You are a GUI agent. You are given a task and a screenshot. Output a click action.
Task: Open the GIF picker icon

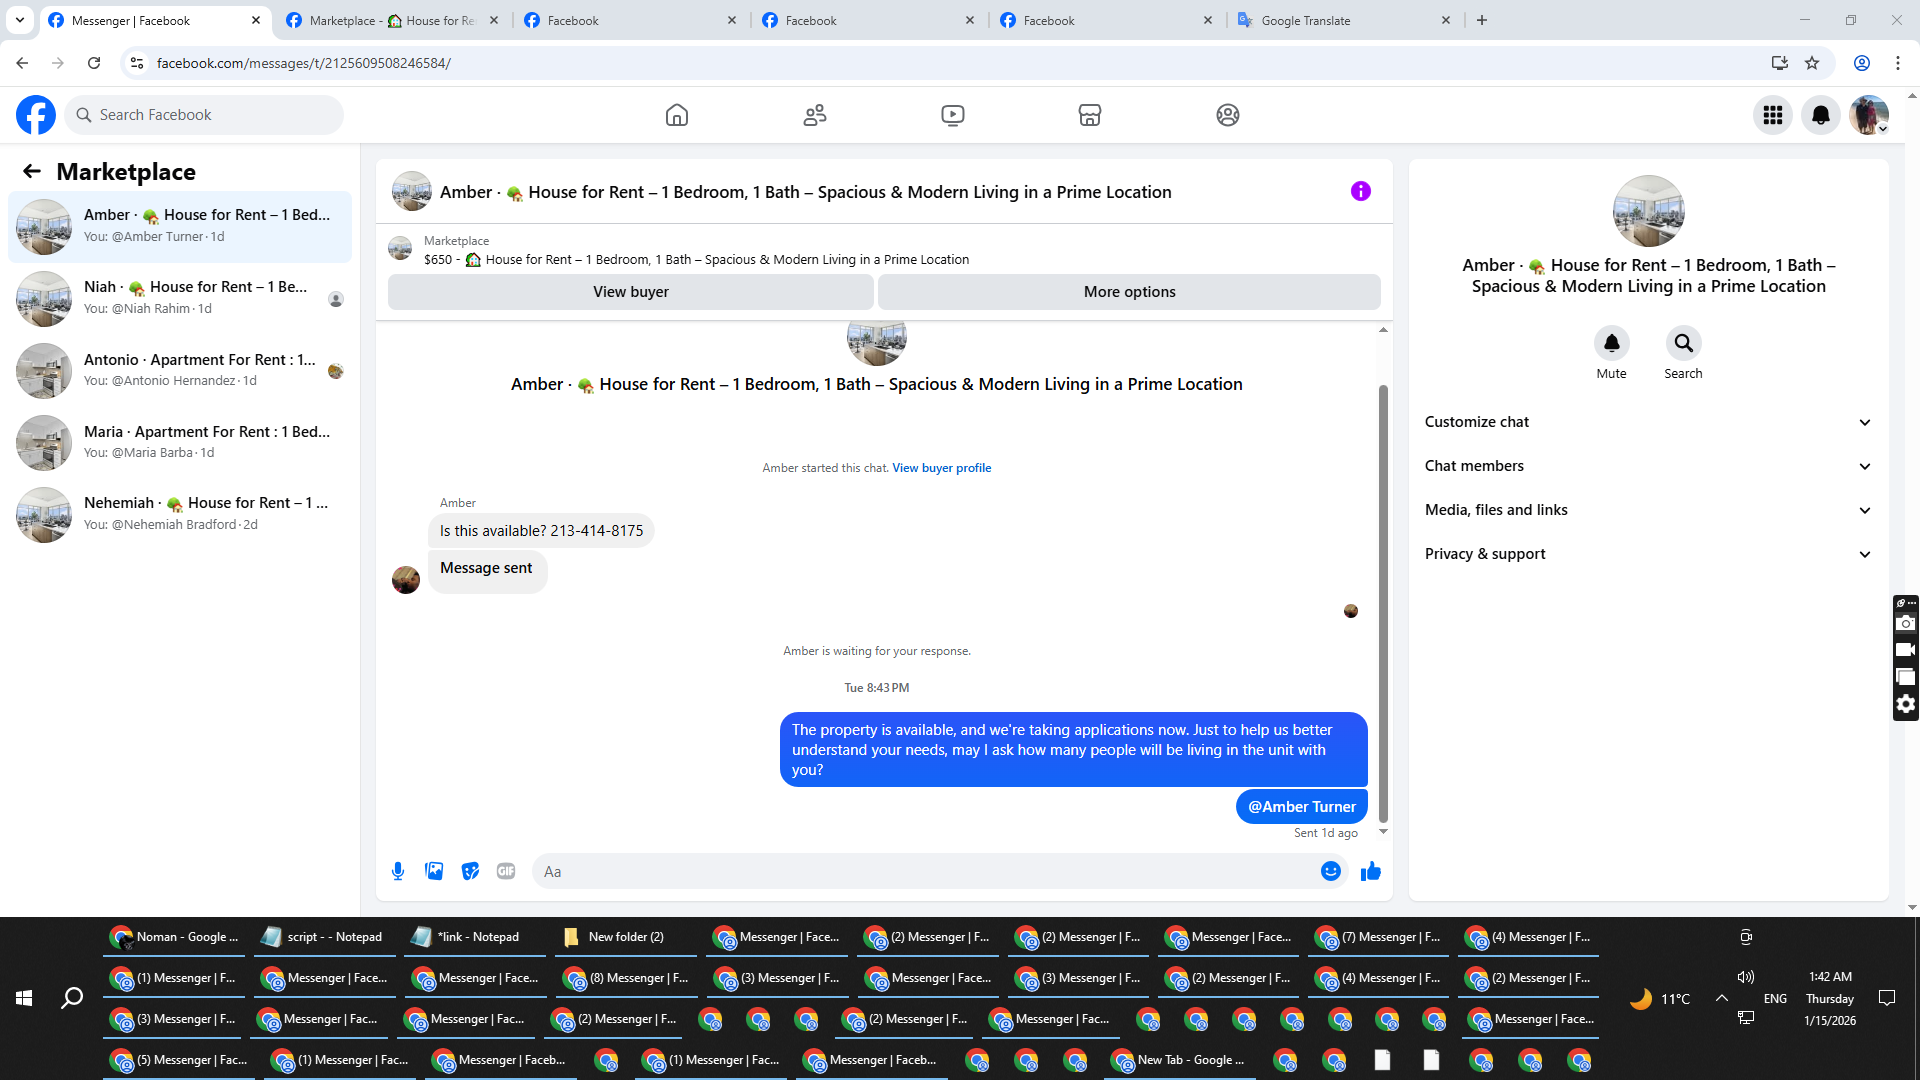(506, 871)
